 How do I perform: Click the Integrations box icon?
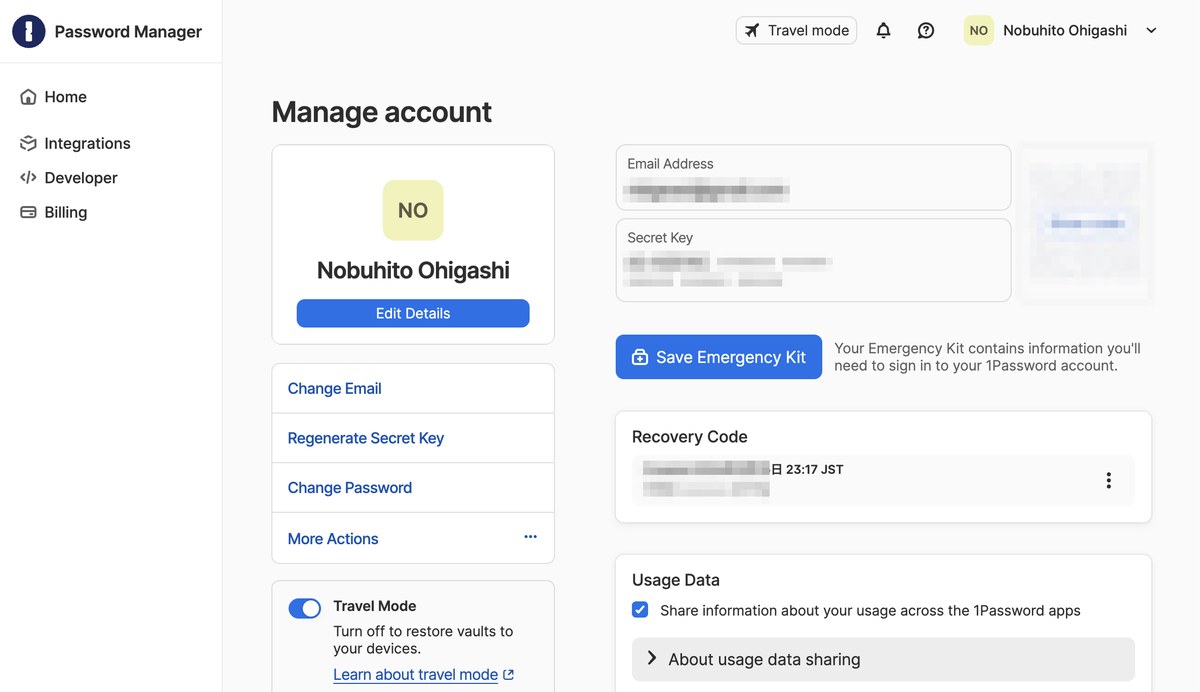click(28, 143)
